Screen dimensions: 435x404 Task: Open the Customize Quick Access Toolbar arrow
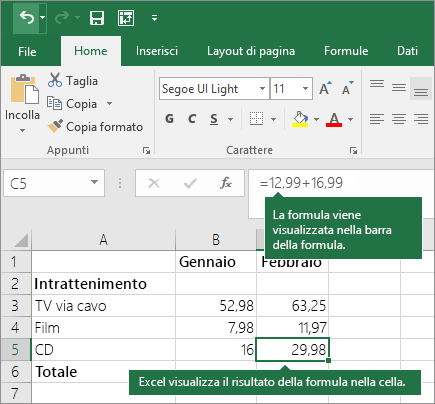154,18
